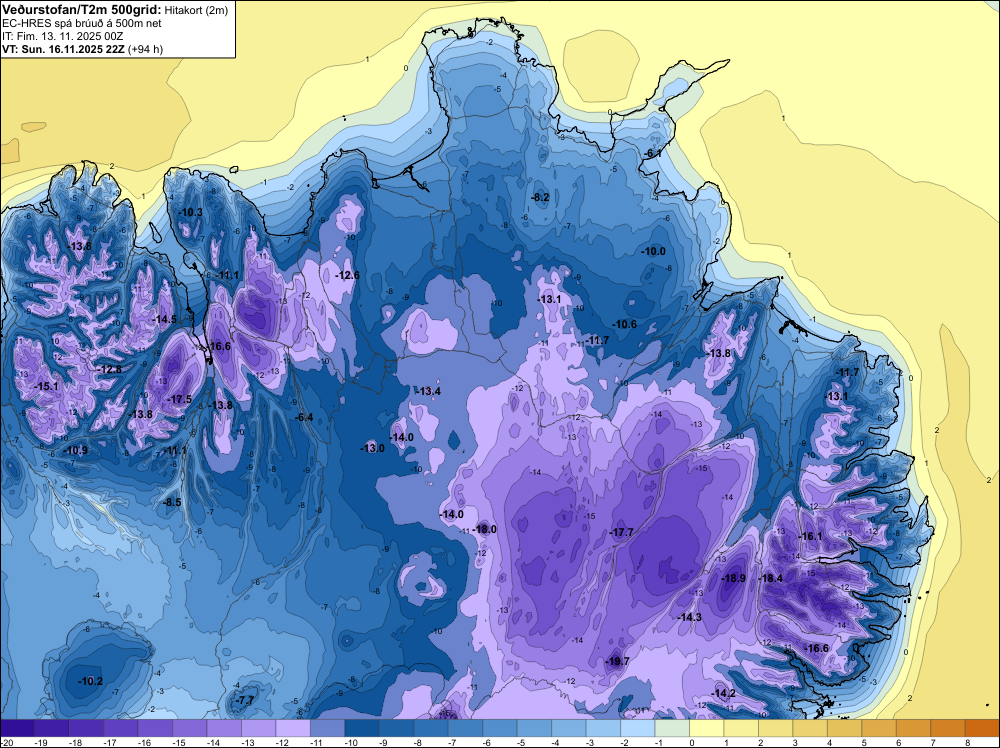Click the -10.6 temperature value
Image resolution: width=1000 pixels, height=748 pixels.
[x=624, y=324]
